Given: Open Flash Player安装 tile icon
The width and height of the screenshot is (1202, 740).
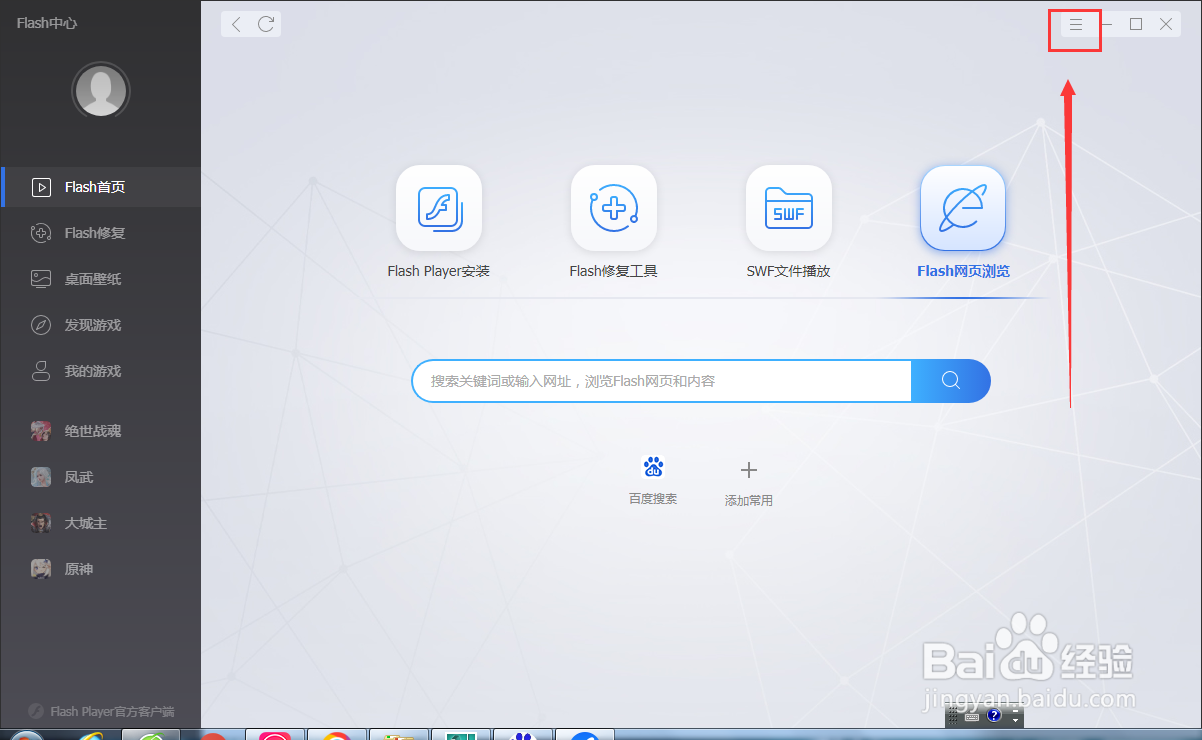Looking at the screenshot, I should 439,208.
